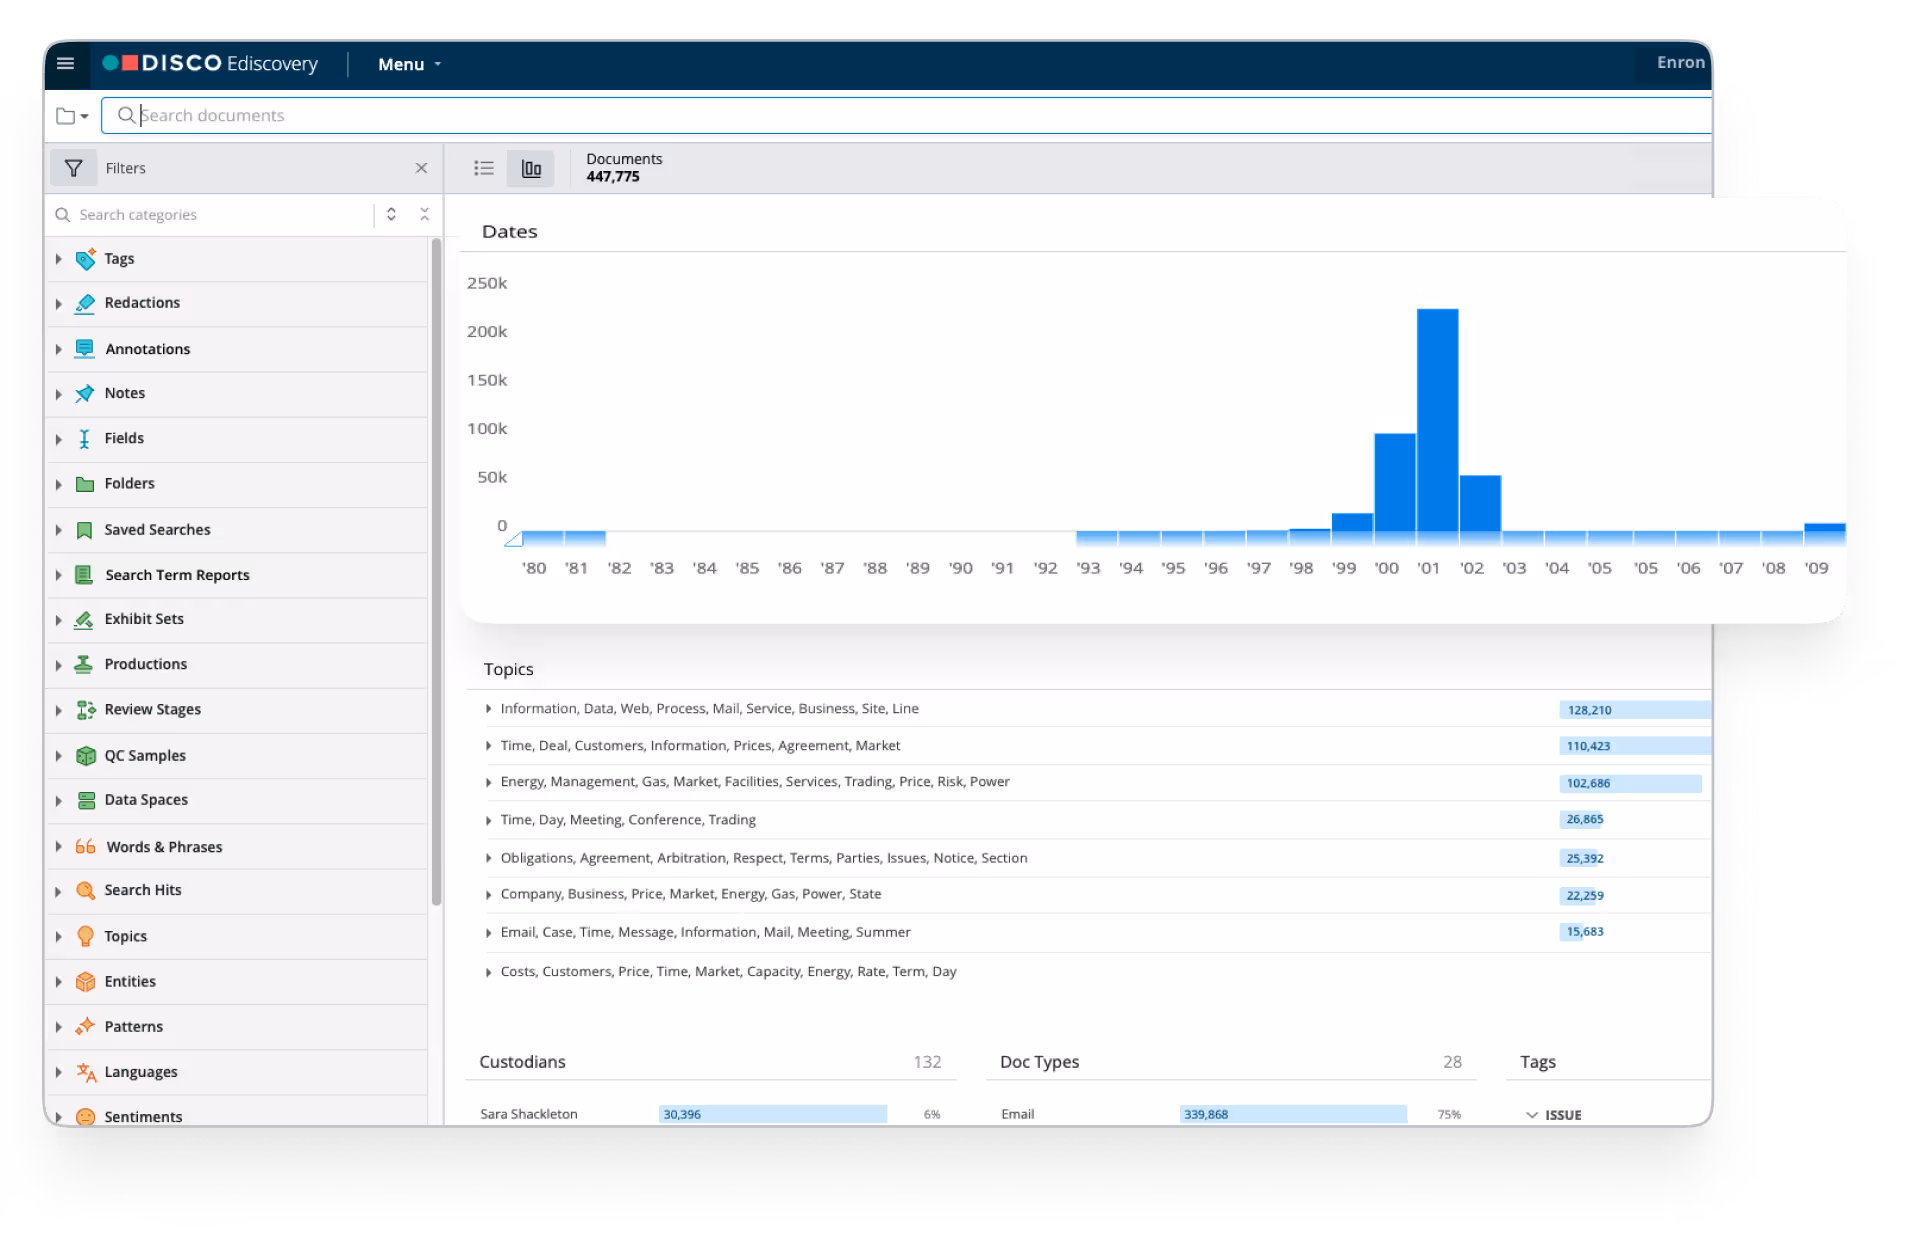Click the Redactions eraser icon
Viewport: 1920px width, 1251px height.
[86, 303]
